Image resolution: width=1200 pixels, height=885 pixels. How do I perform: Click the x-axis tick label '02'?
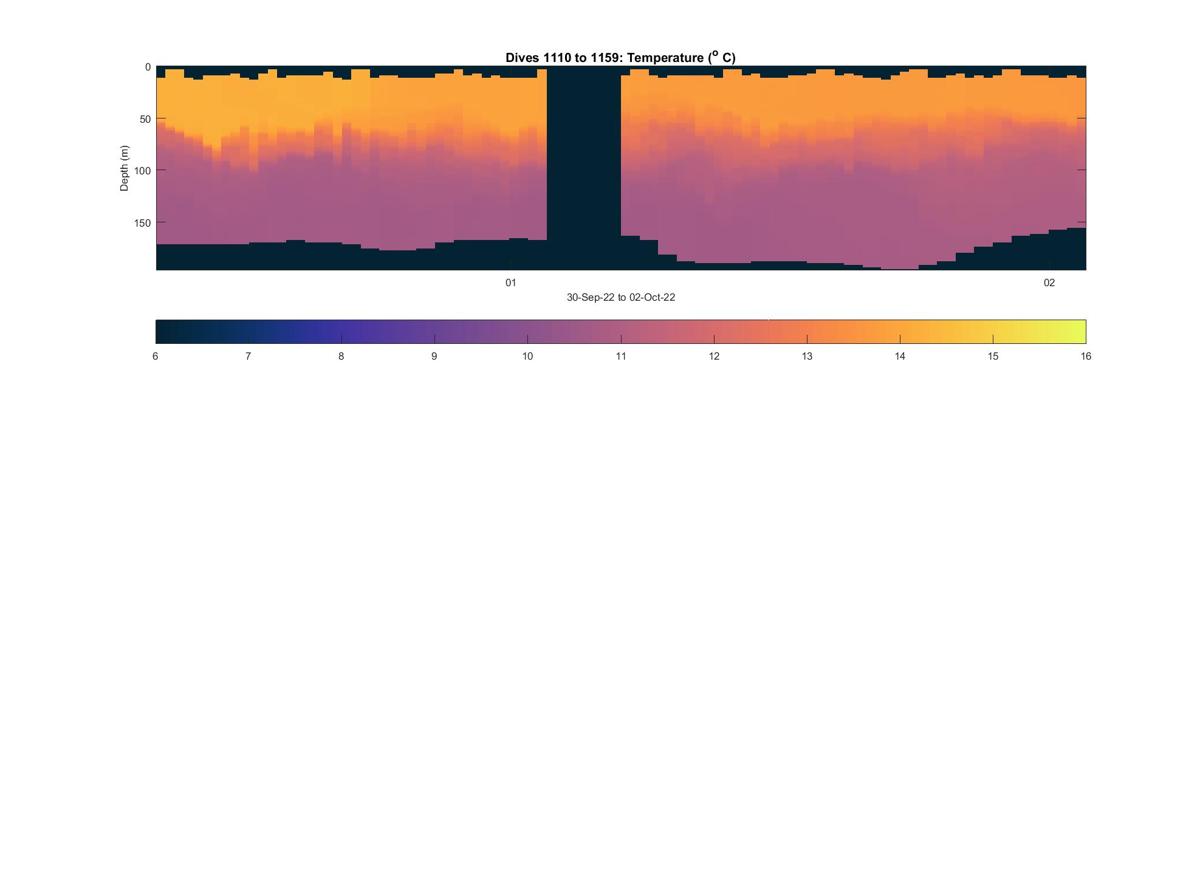[1049, 283]
